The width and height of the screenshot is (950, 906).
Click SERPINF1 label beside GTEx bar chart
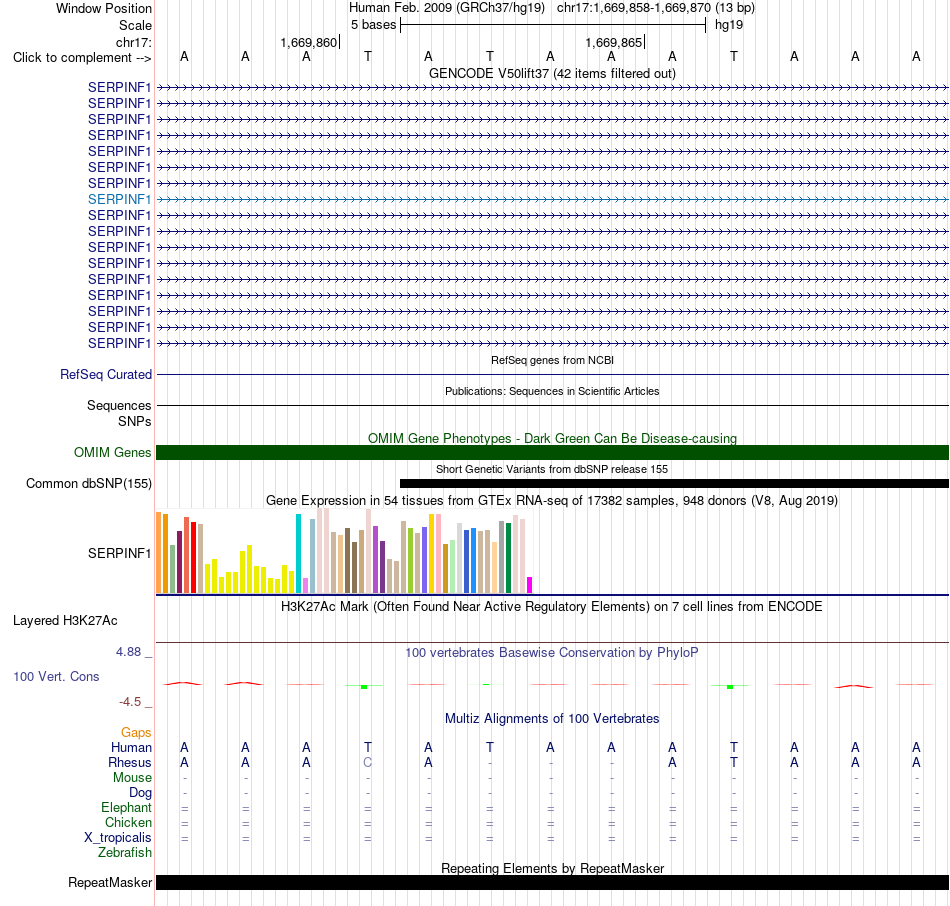(119, 553)
